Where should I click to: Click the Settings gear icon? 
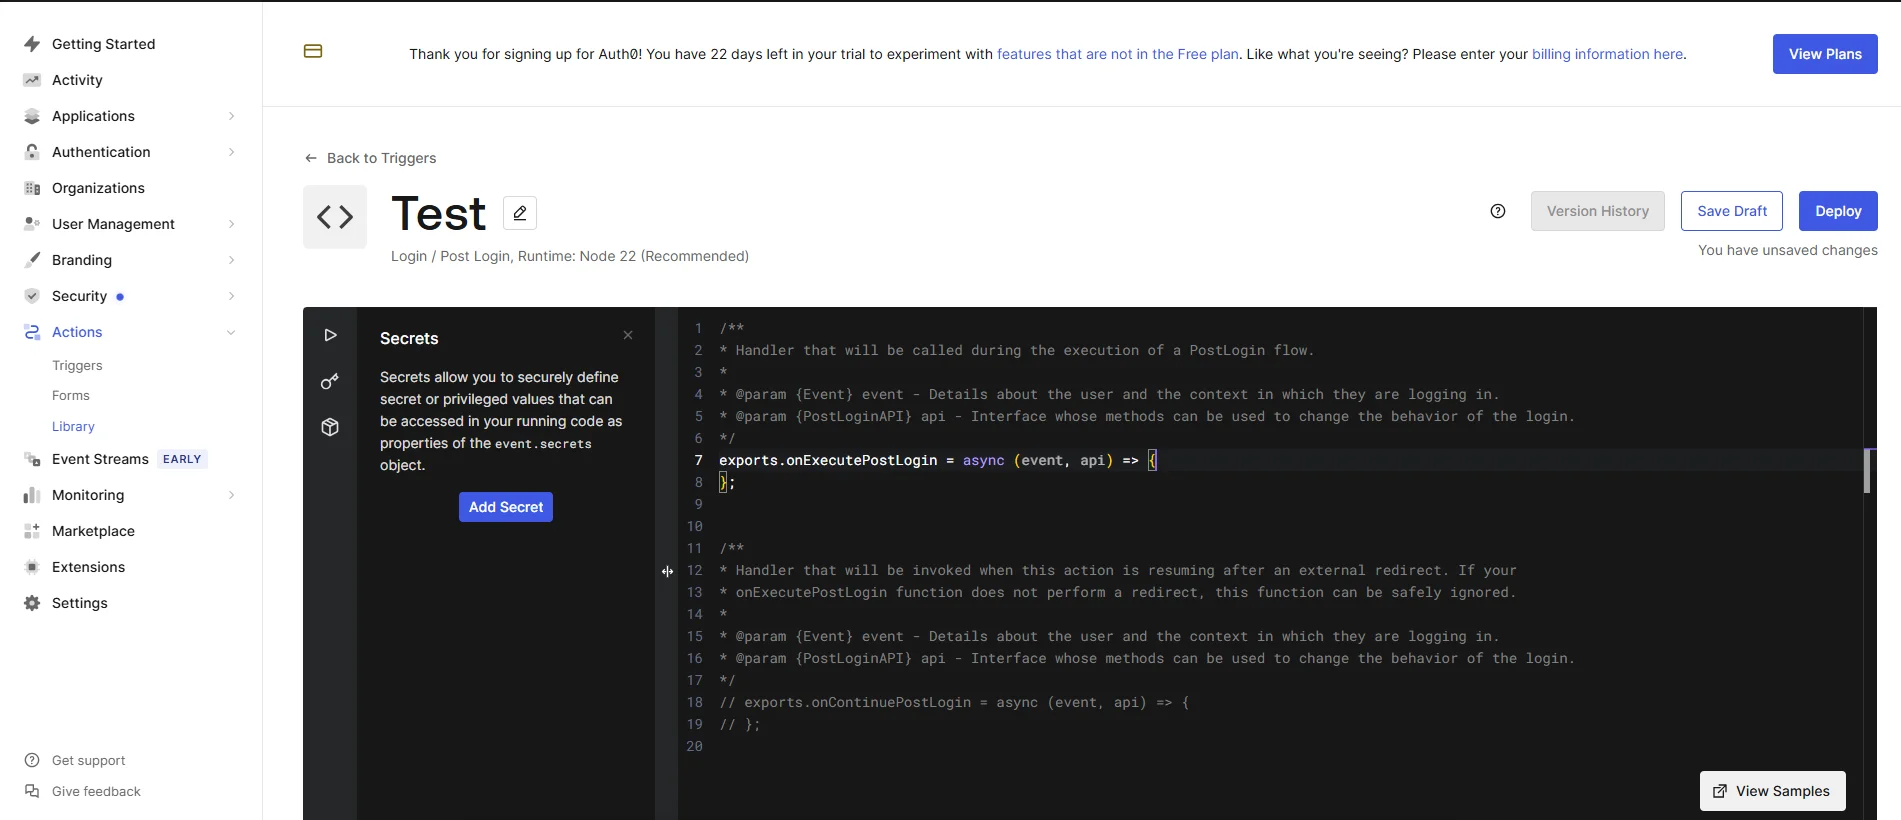32,603
